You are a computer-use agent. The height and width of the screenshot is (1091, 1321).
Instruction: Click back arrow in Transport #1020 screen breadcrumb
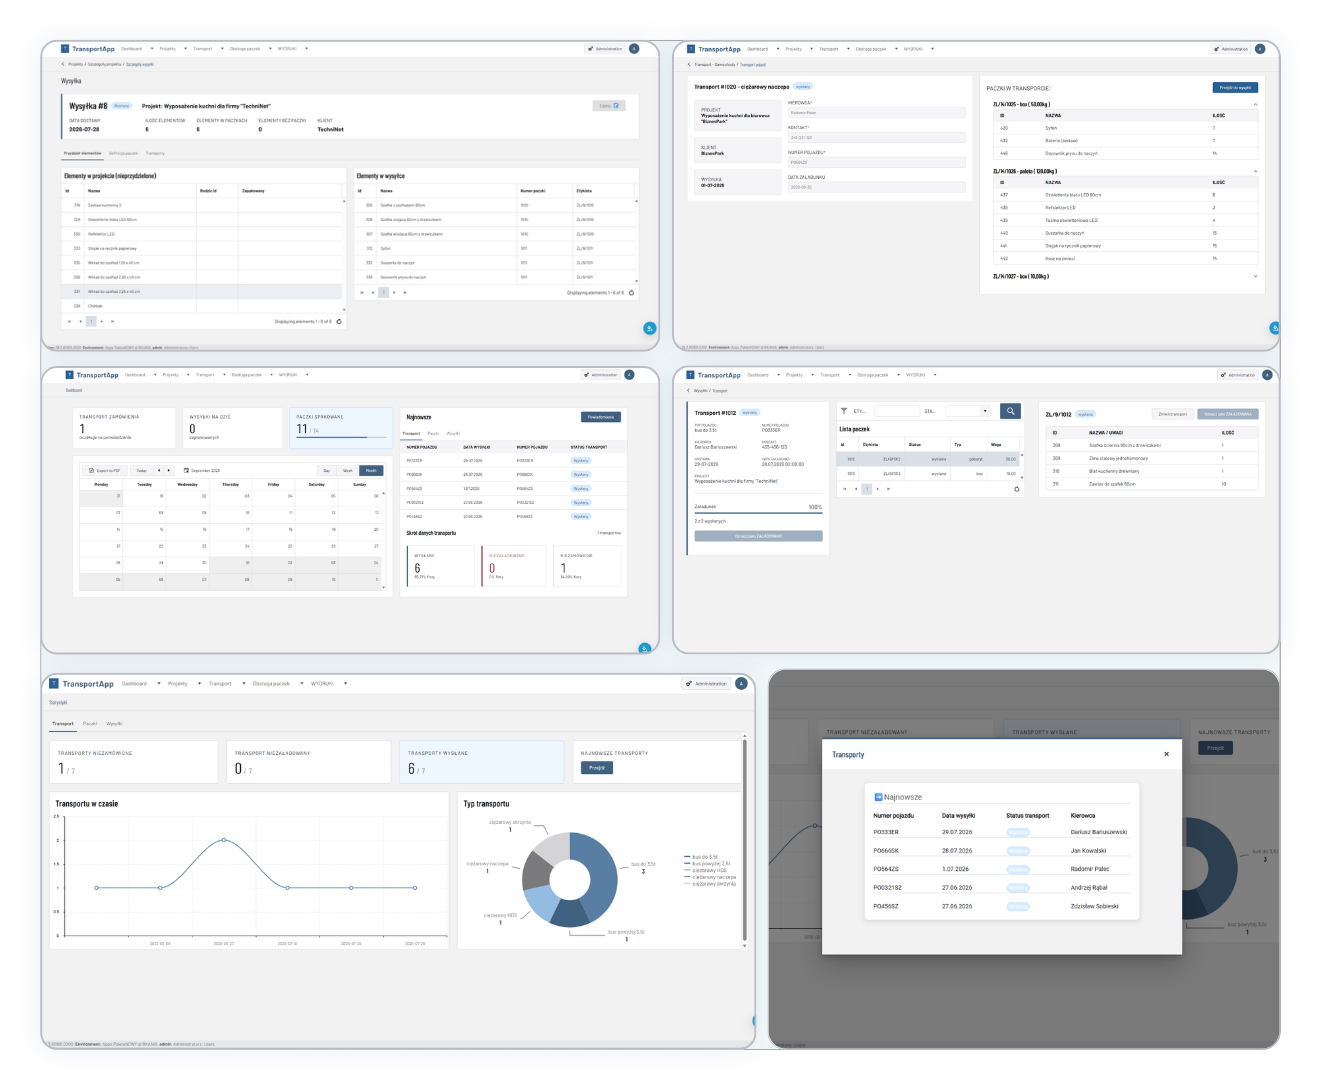[689, 64]
